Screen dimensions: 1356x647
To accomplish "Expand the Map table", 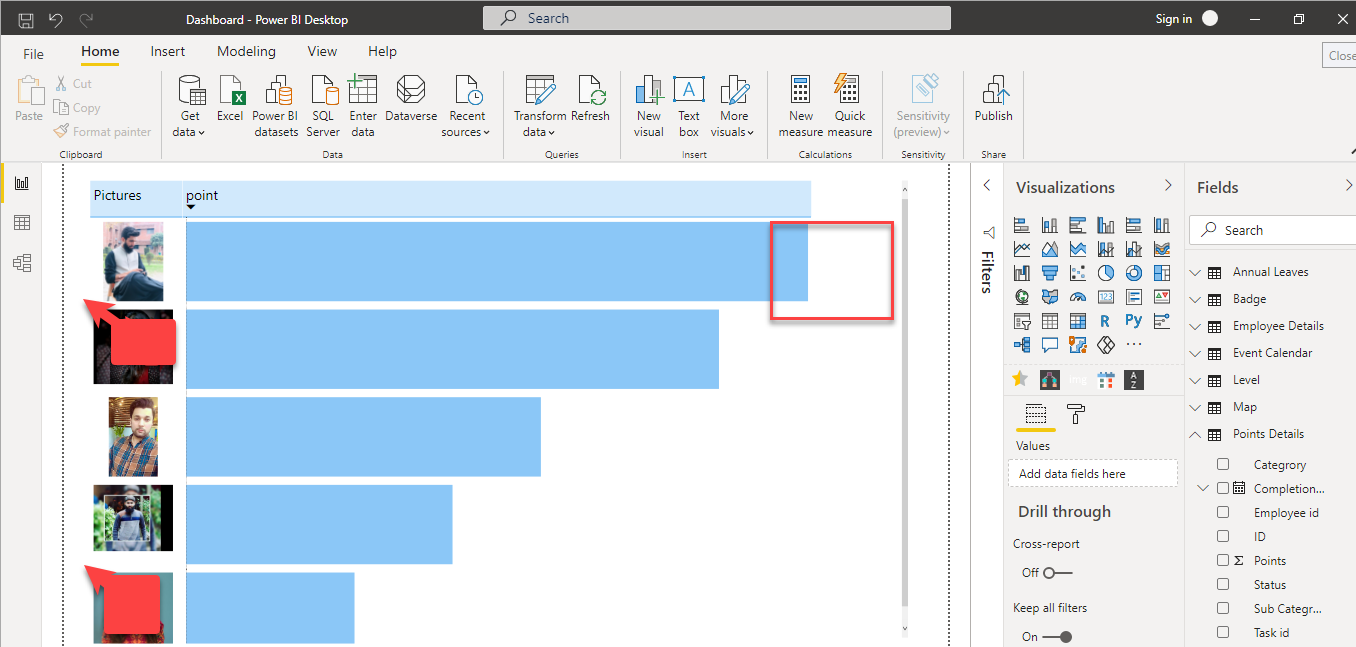I will [1194, 407].
